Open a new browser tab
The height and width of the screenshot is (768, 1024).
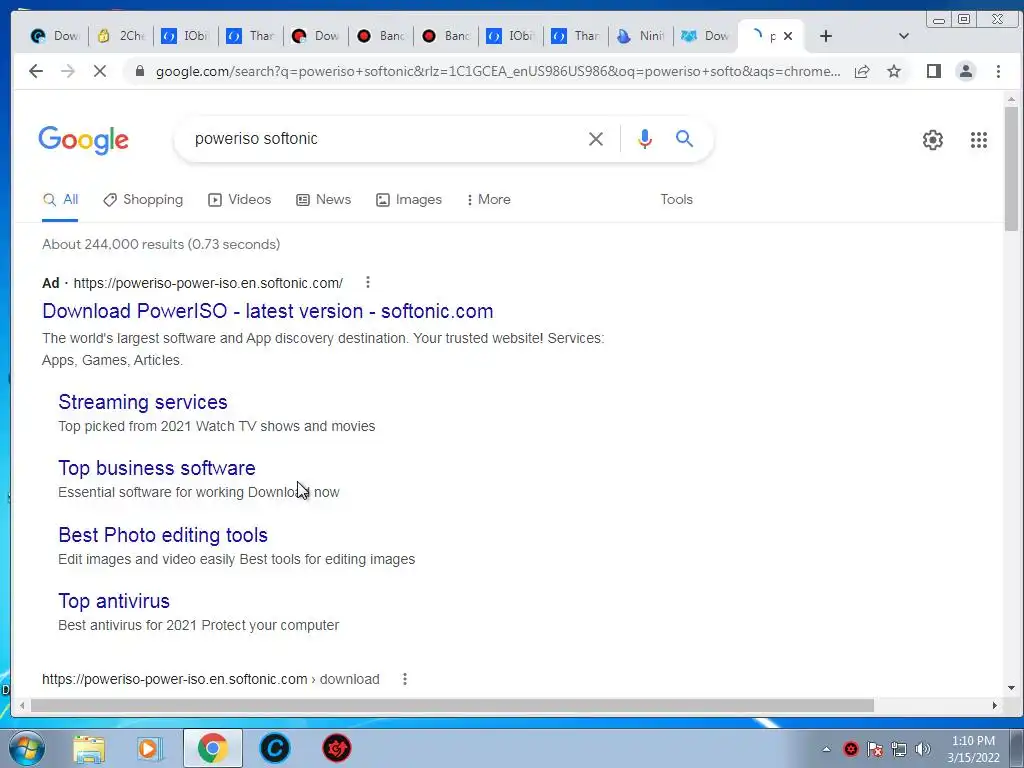pos(826,36)
